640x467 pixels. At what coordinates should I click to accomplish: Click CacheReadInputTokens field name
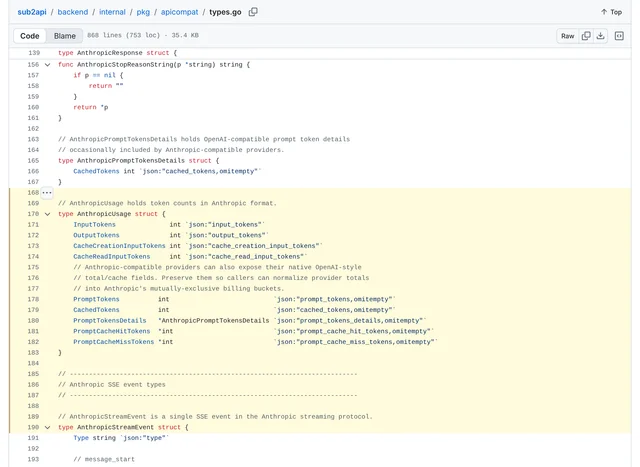click(x=112, y=256)
